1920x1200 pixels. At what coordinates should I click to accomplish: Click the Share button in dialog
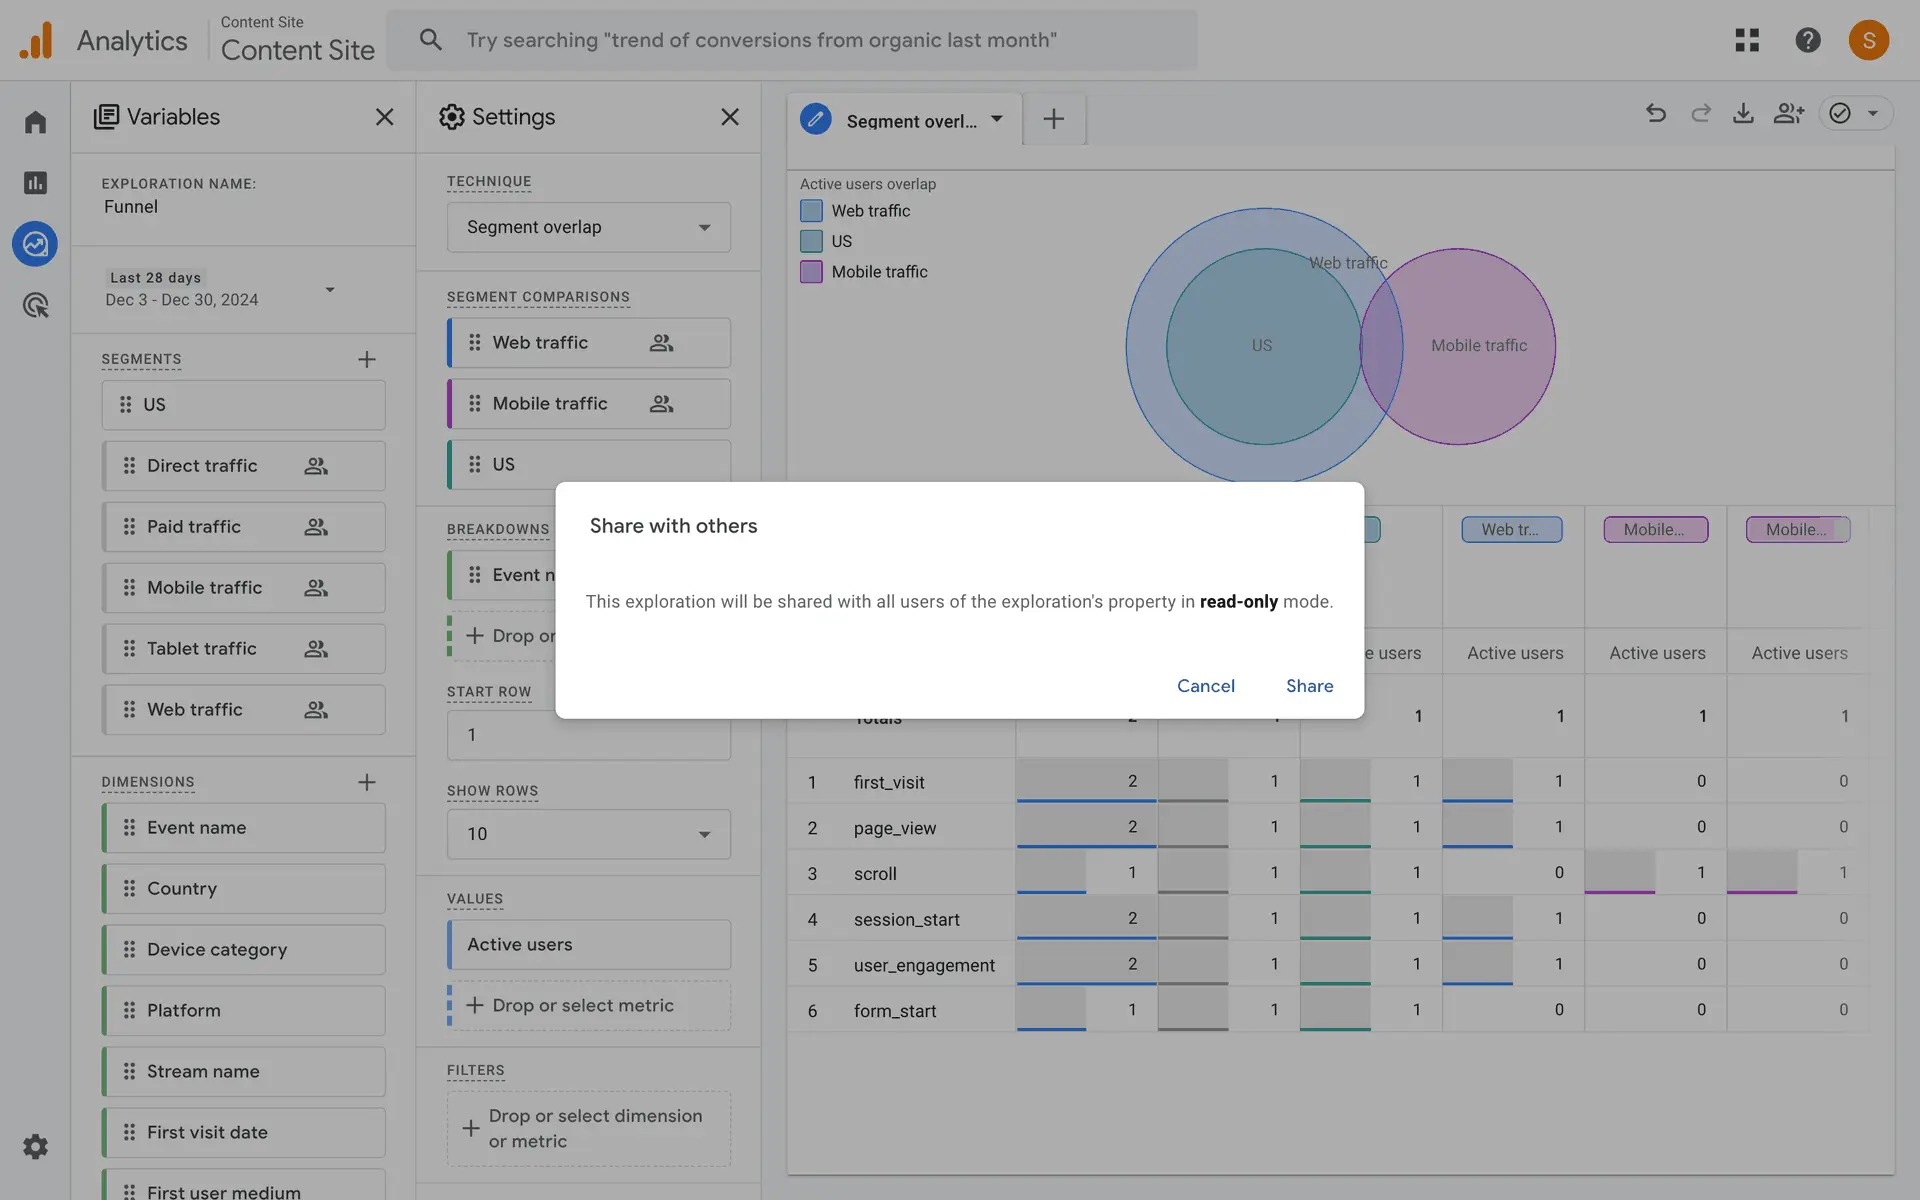coord(1309,686)
